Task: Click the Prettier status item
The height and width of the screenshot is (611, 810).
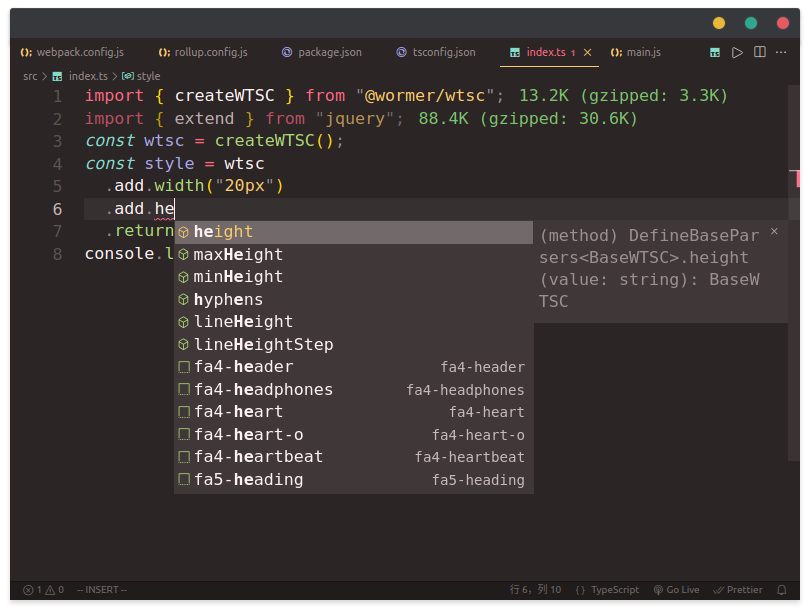Action: pos(738,590)
